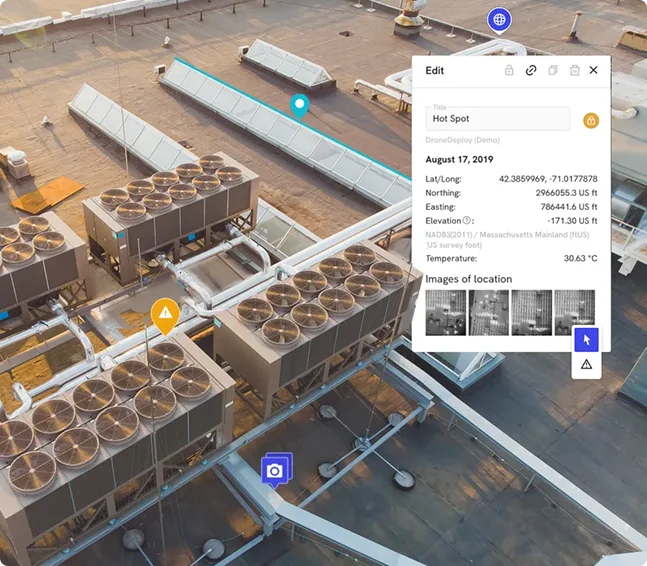The height and width of the screenshot is (566, 647).
Task: Open the third thermal image thumbnail
Action: tap(532, 312)
